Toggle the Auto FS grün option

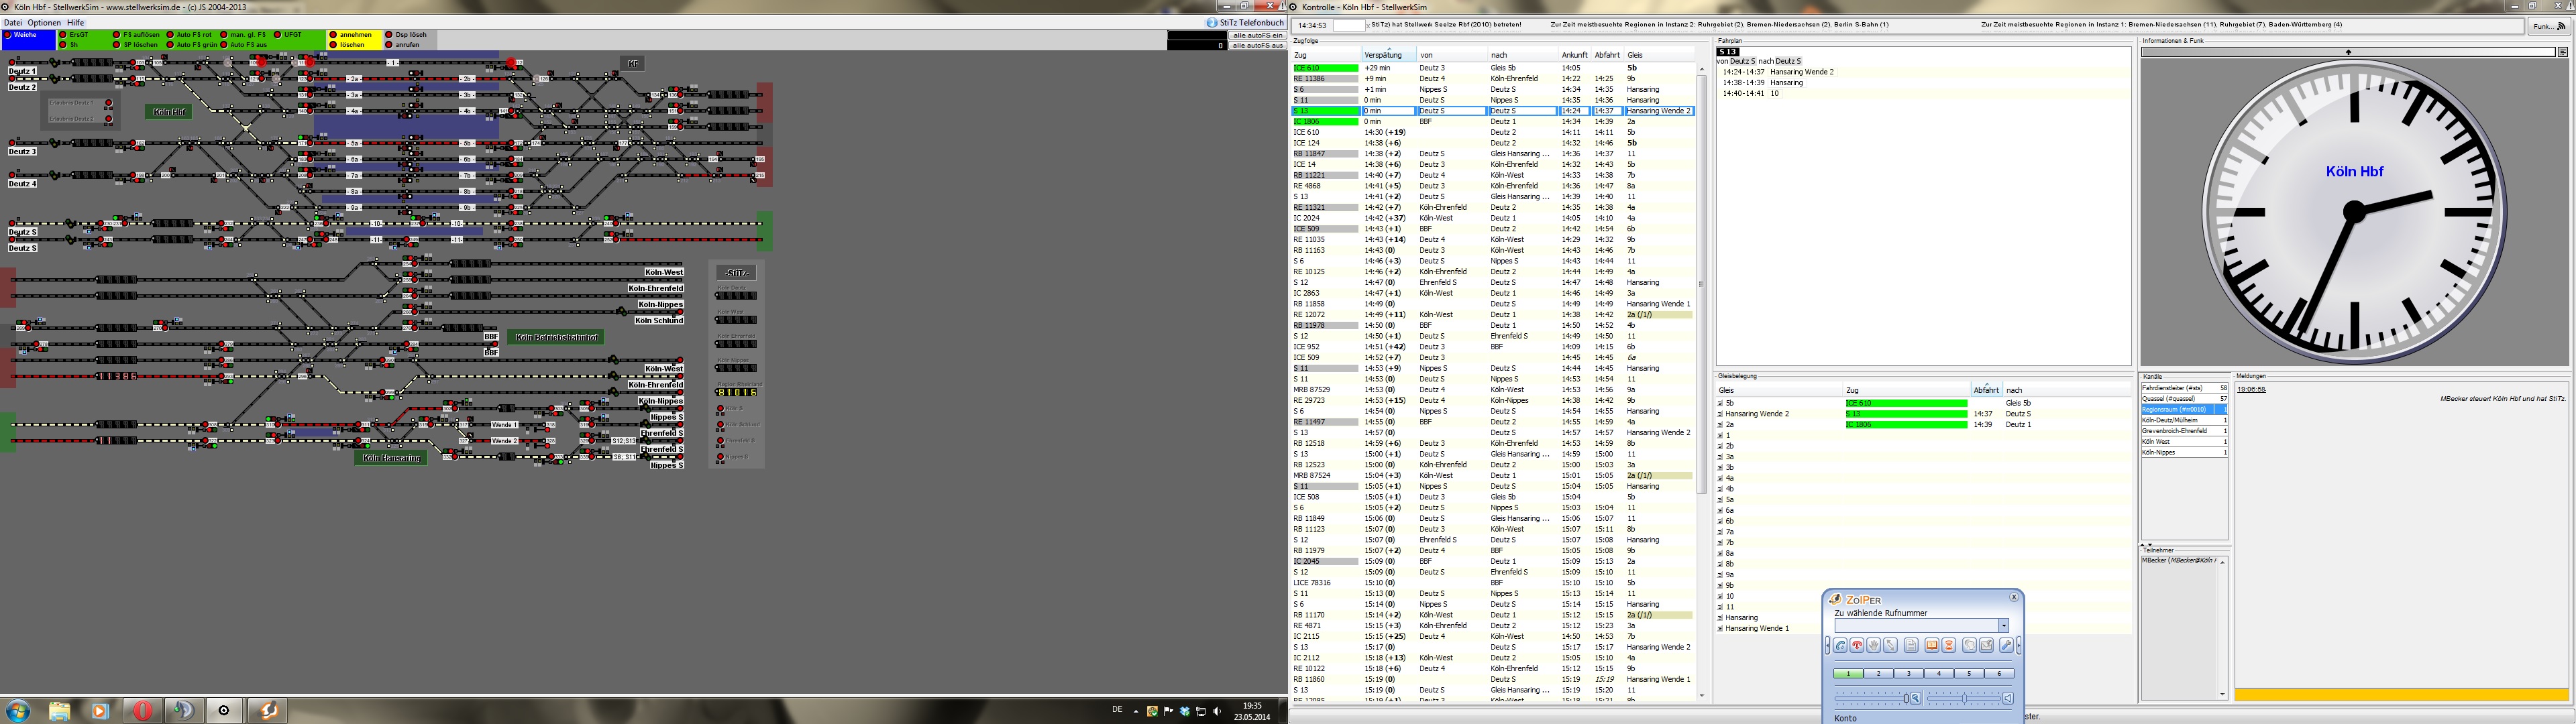(171, 45)
